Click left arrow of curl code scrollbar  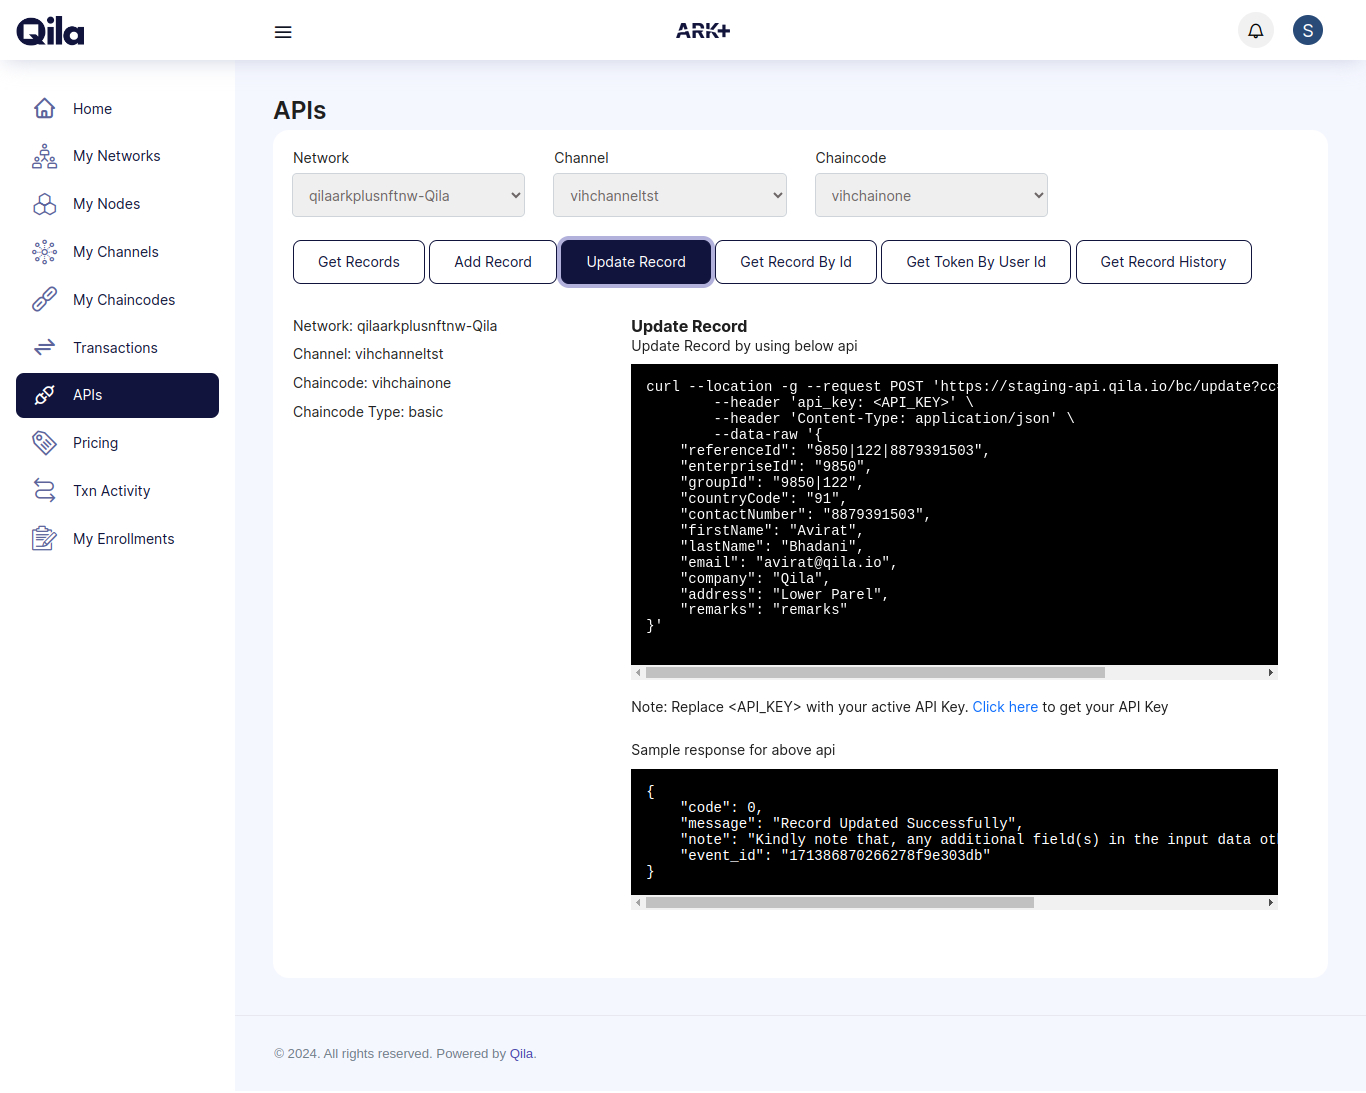638,673
